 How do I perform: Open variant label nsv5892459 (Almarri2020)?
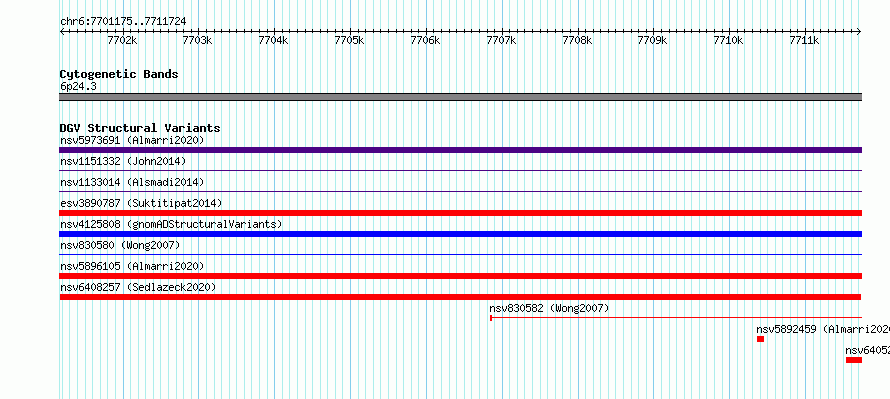[x=822, y=329]
